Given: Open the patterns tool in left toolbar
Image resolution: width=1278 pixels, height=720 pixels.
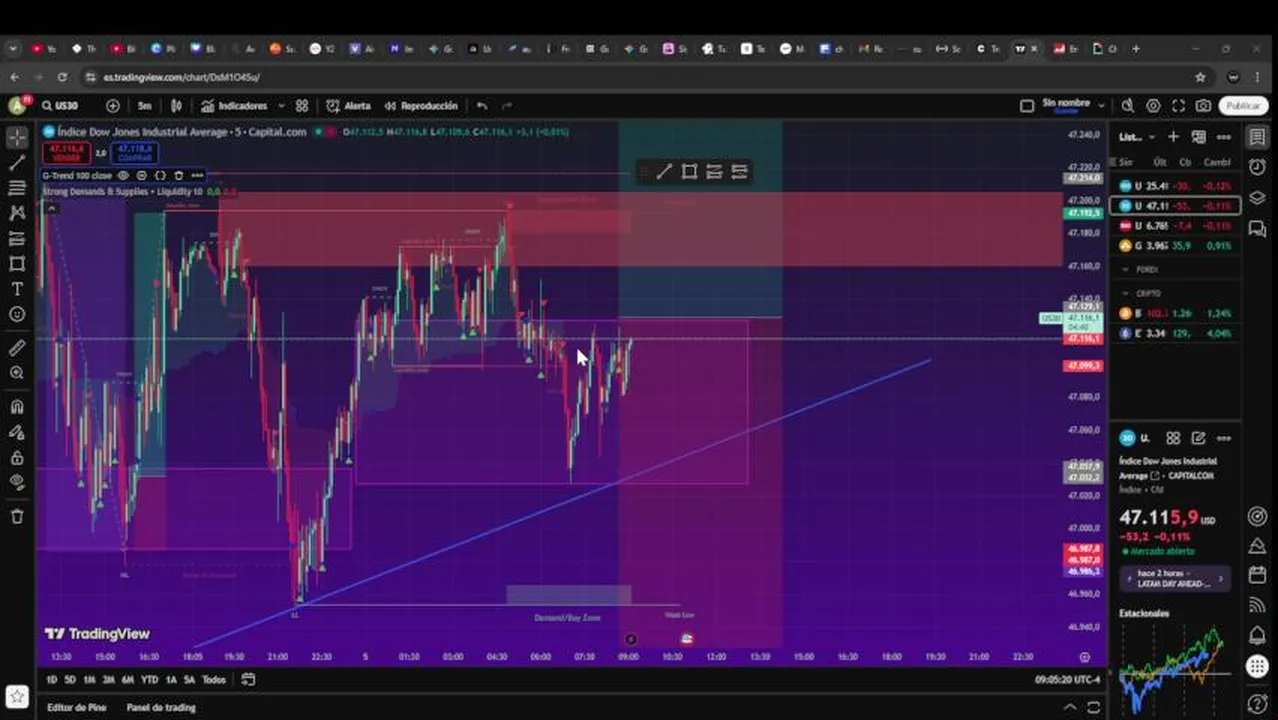Looking at the screenshot, I should pos(17,213).
